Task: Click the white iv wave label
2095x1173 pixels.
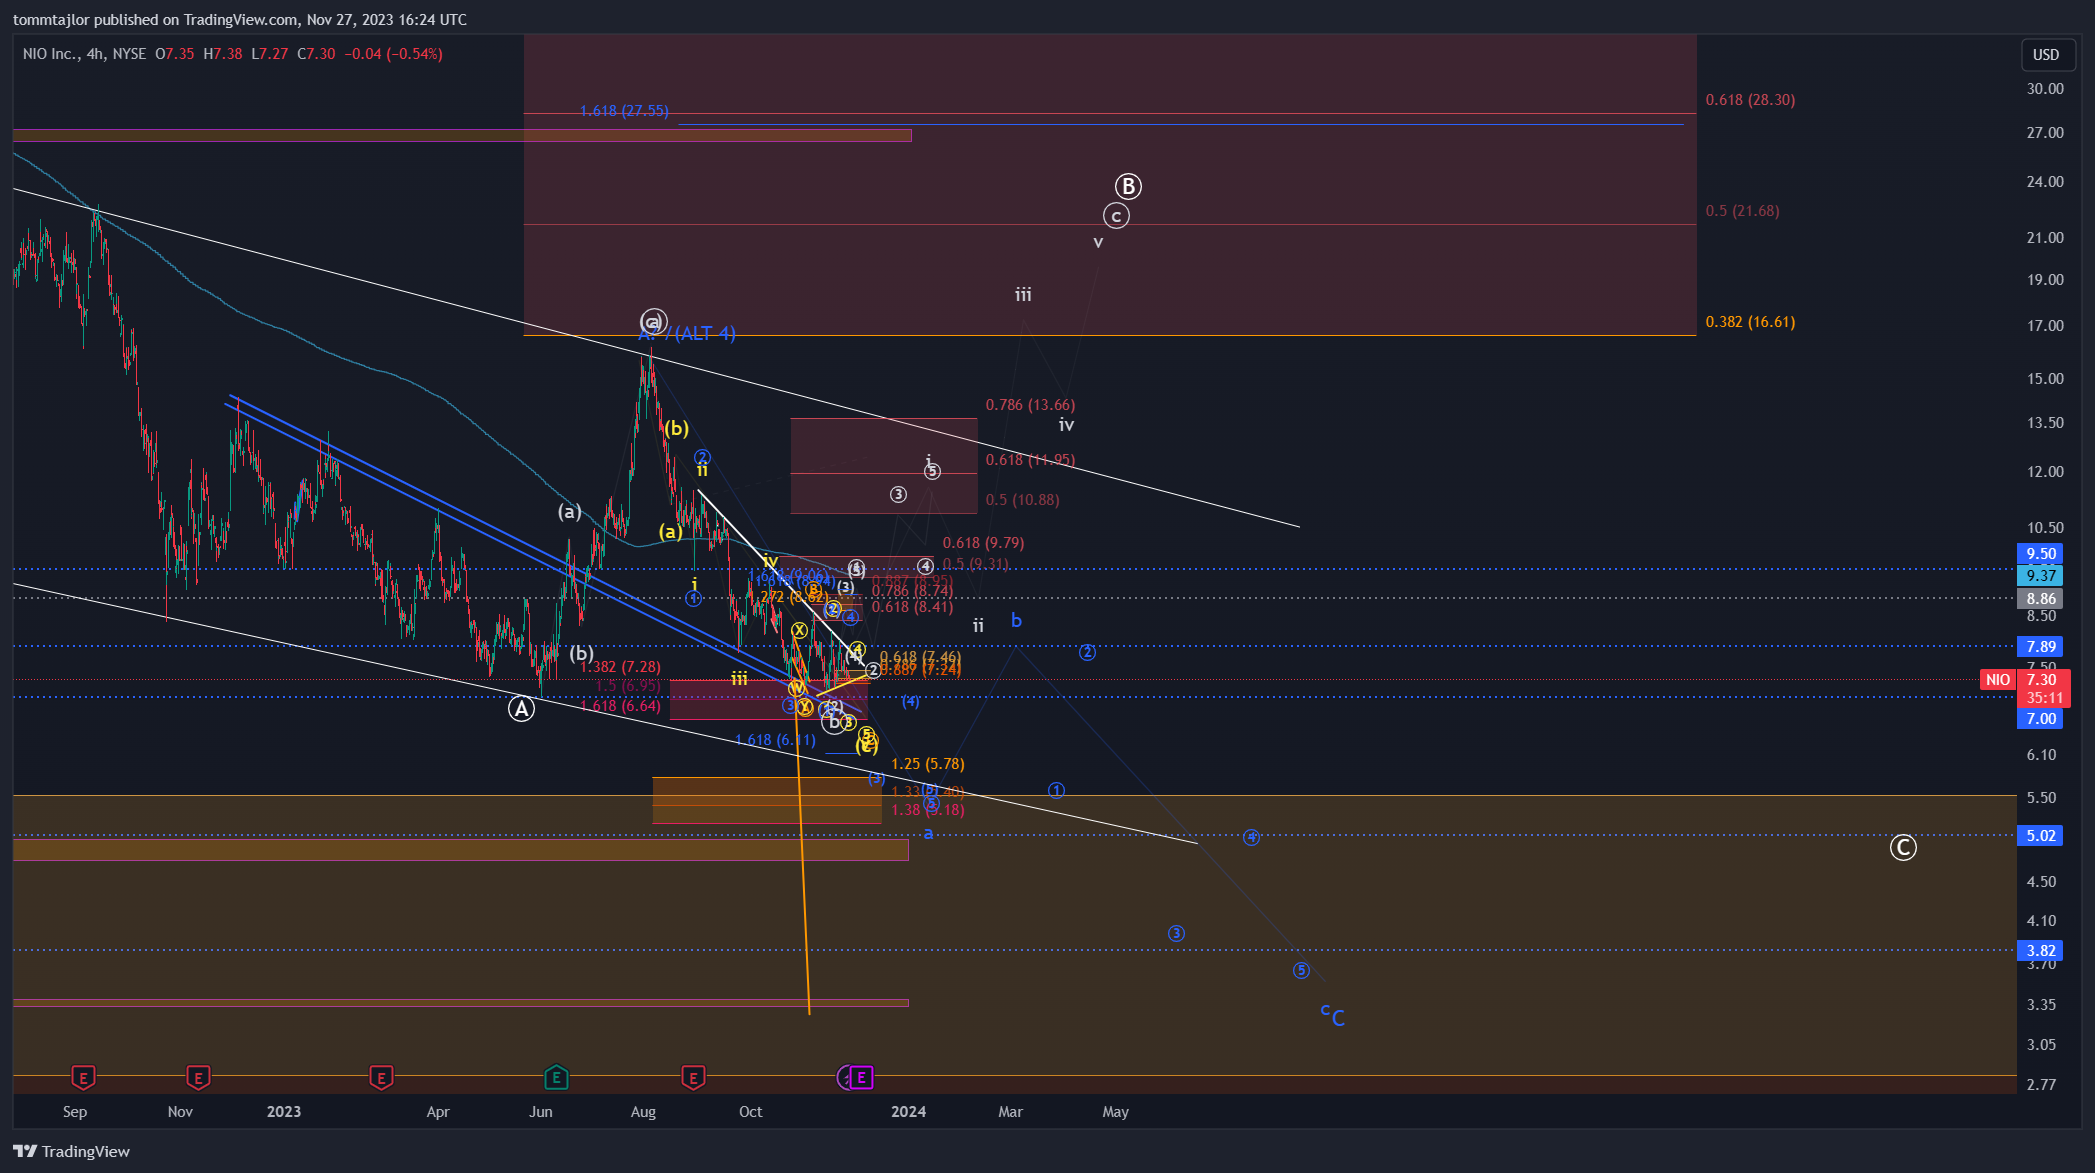Action: pyautogui.click(x=1066, y=425)
